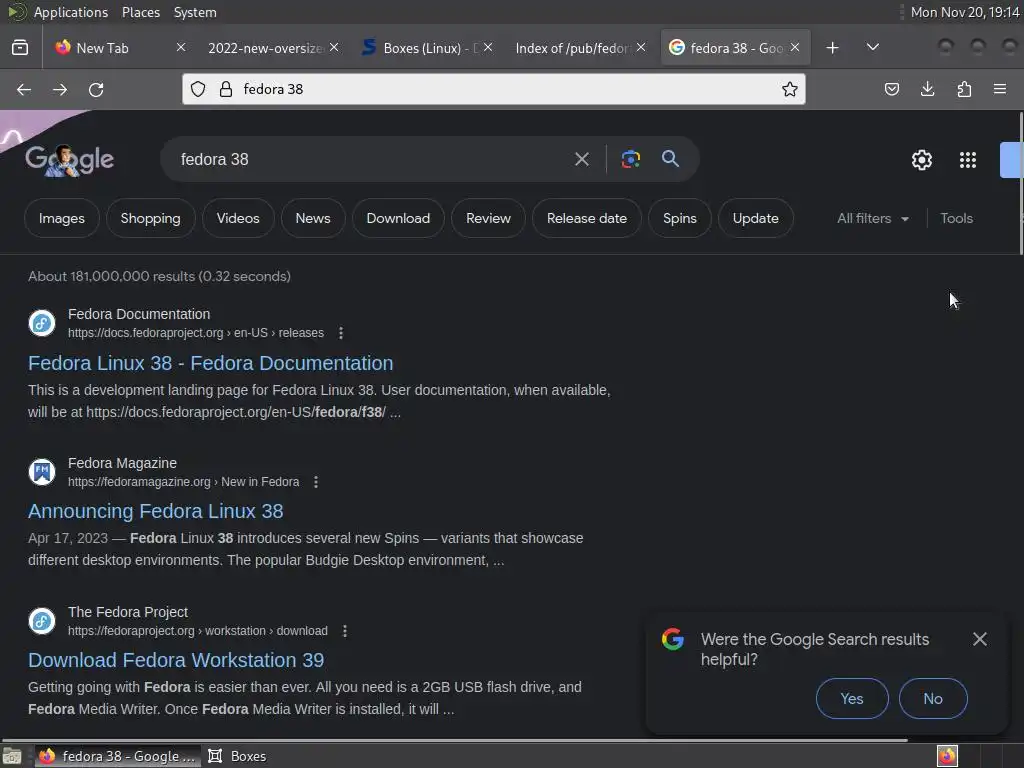Open Google quick settings gear
The width and height of the screenshot is (1024, 768).
921,160
